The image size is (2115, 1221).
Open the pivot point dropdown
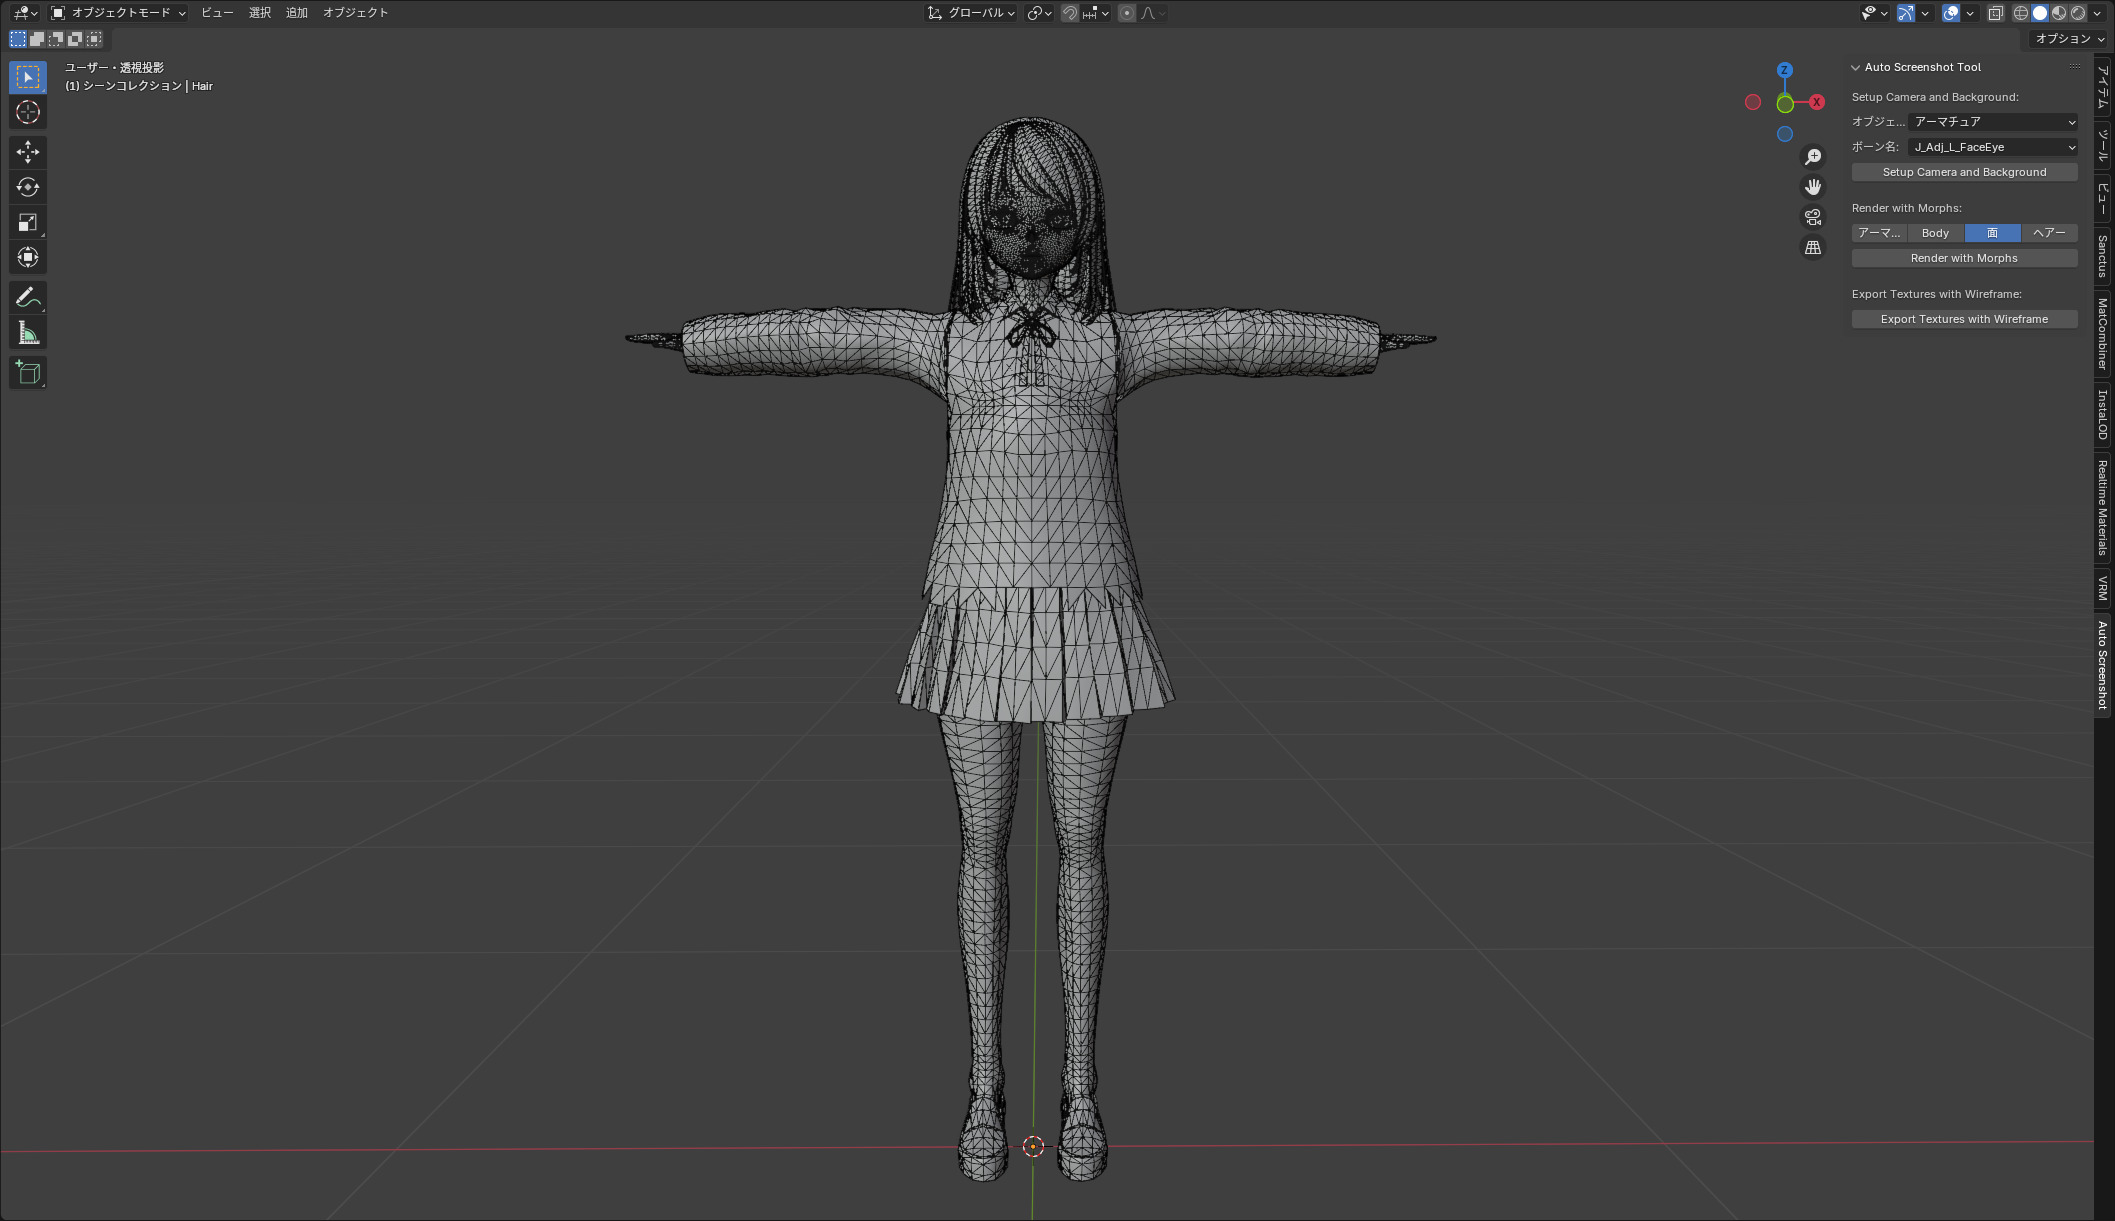(x=1040, y=13)
